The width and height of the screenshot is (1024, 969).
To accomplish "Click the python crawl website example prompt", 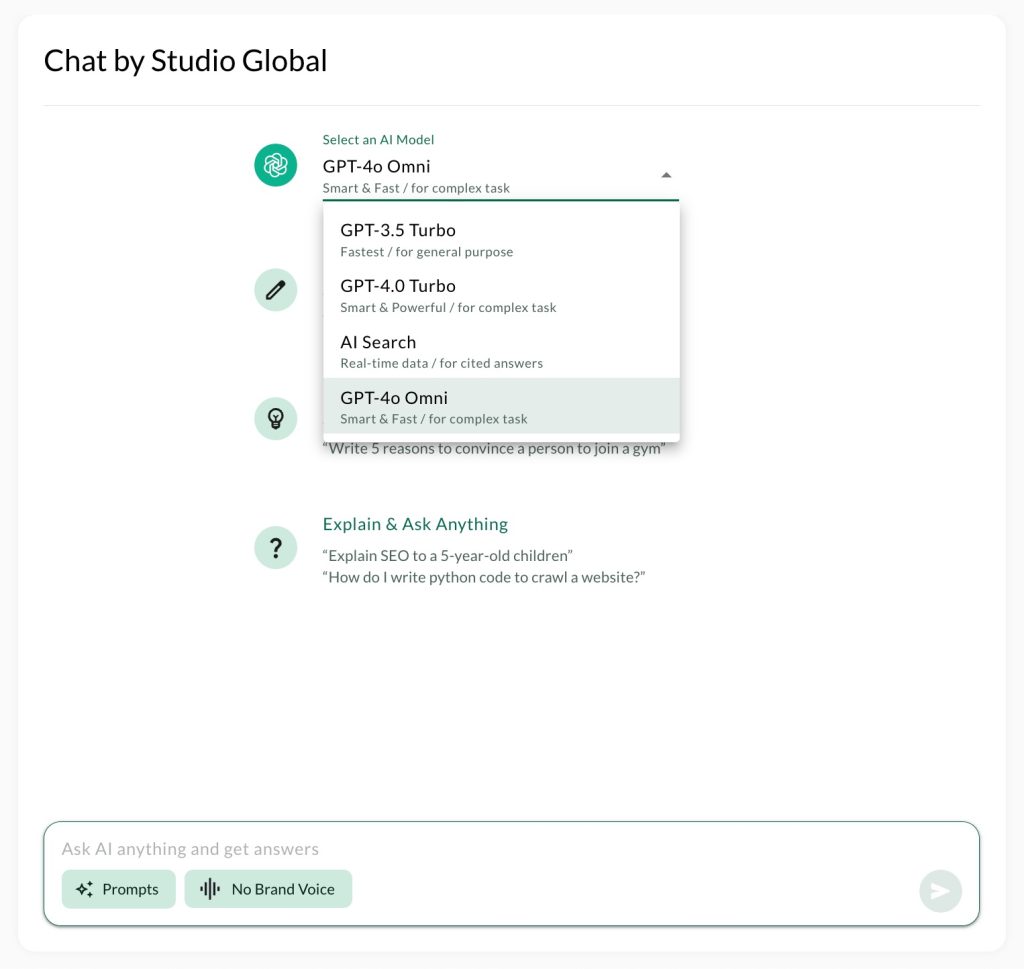I will pyautogui.click(x=484, y=577).
